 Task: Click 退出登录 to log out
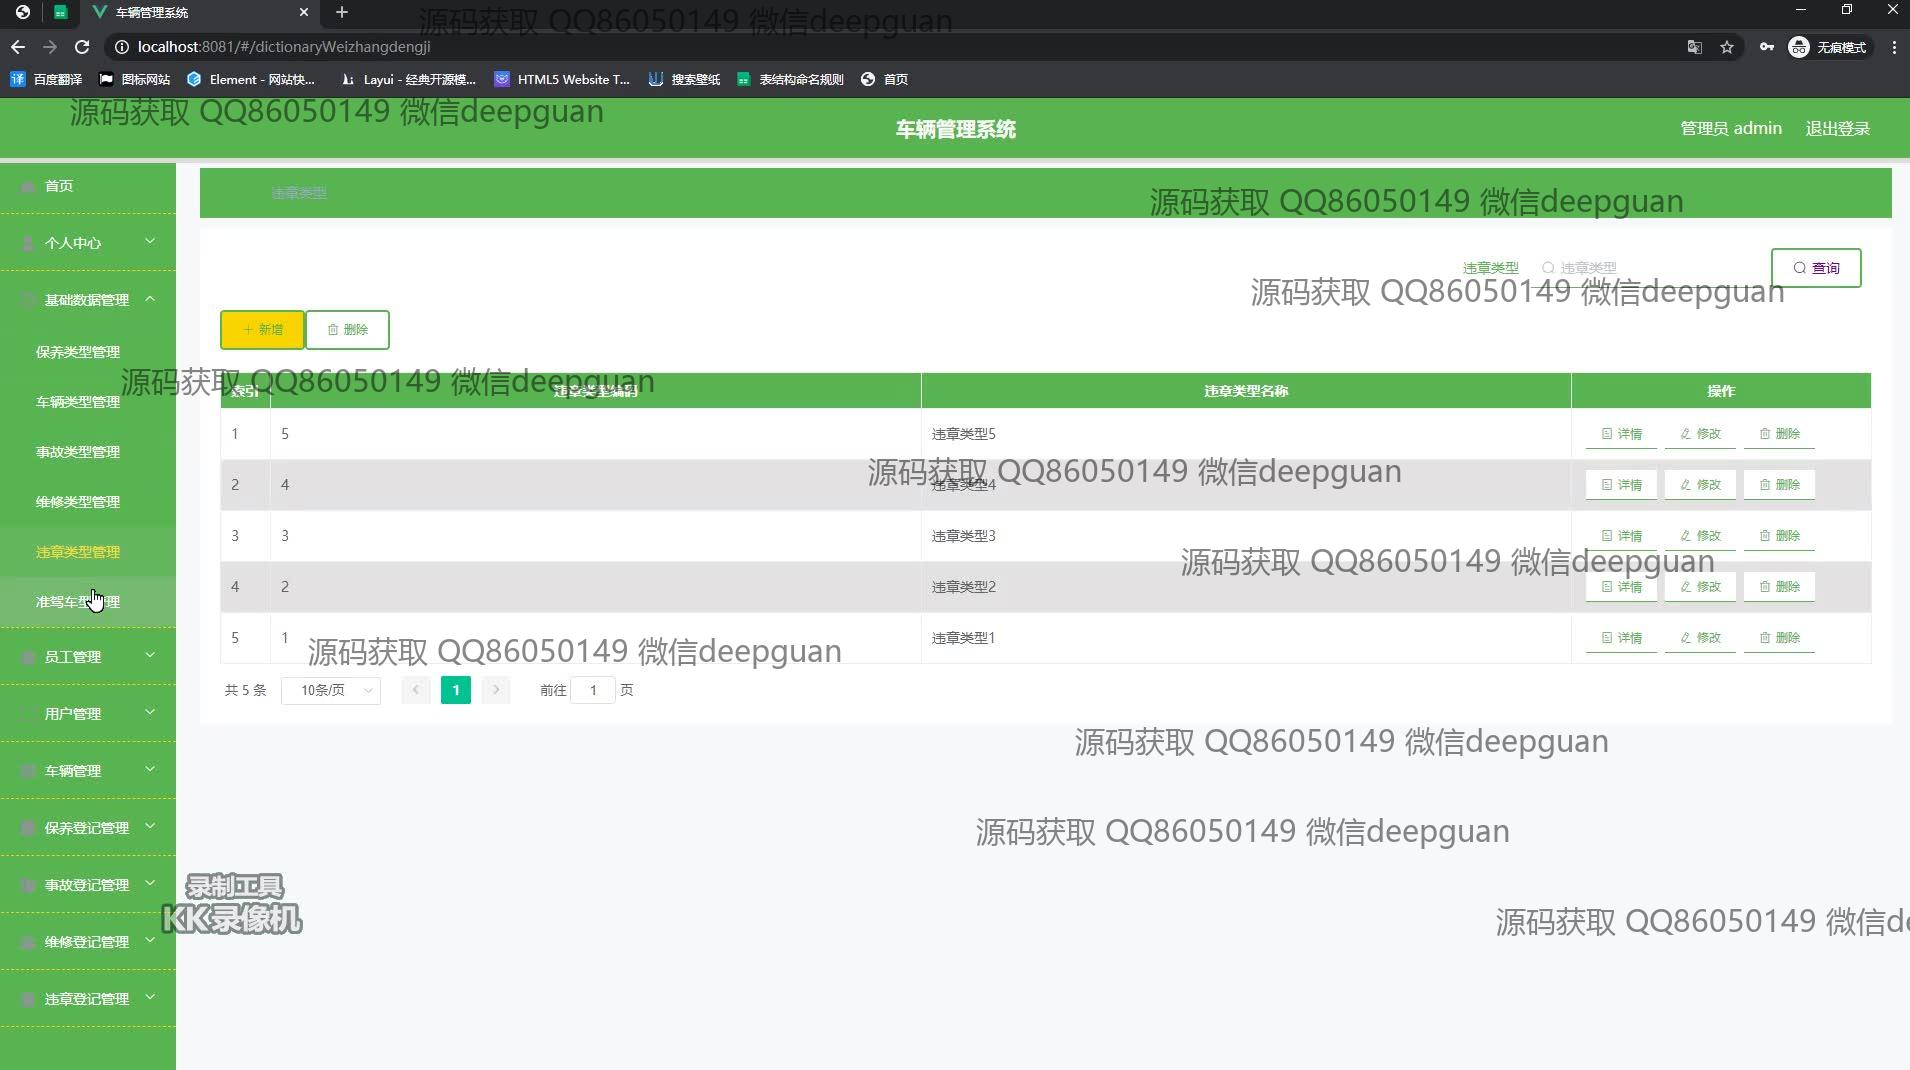click(1837, 128)
